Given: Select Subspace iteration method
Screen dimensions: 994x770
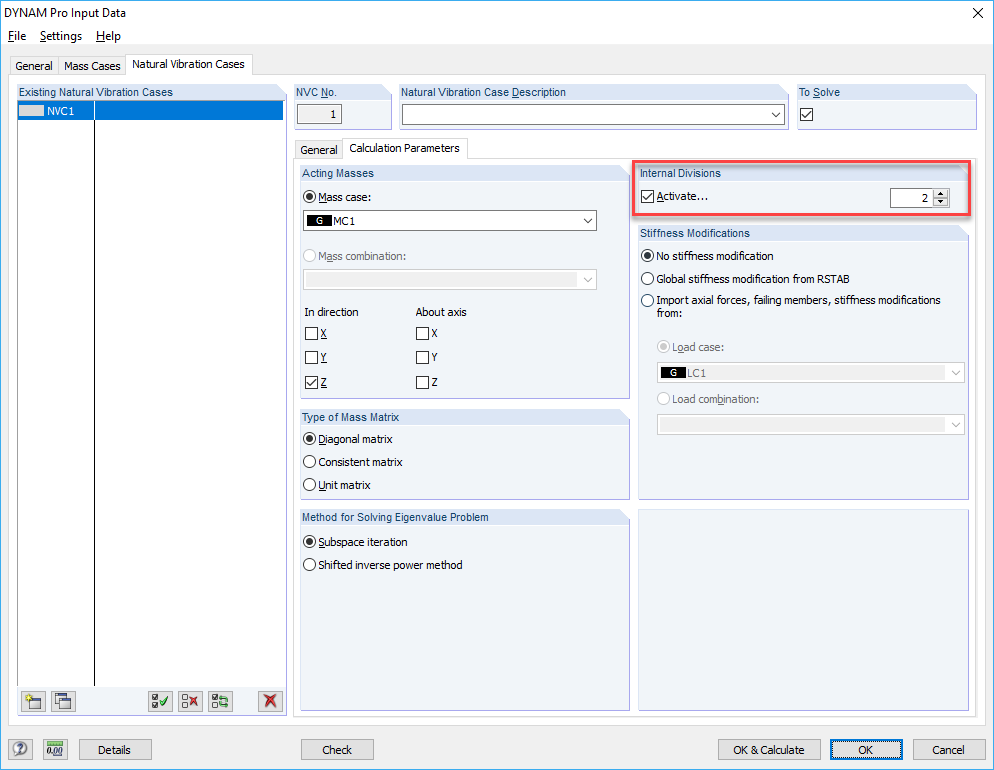Looking at the screenshot, I should click(309, 542).
